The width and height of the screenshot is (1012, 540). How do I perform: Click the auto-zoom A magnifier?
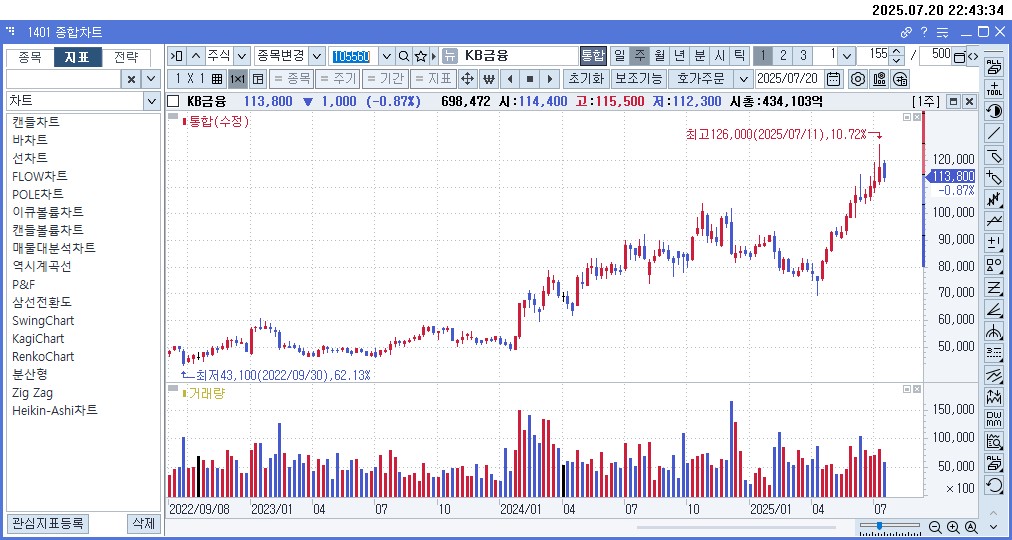[x=970, y=527]
